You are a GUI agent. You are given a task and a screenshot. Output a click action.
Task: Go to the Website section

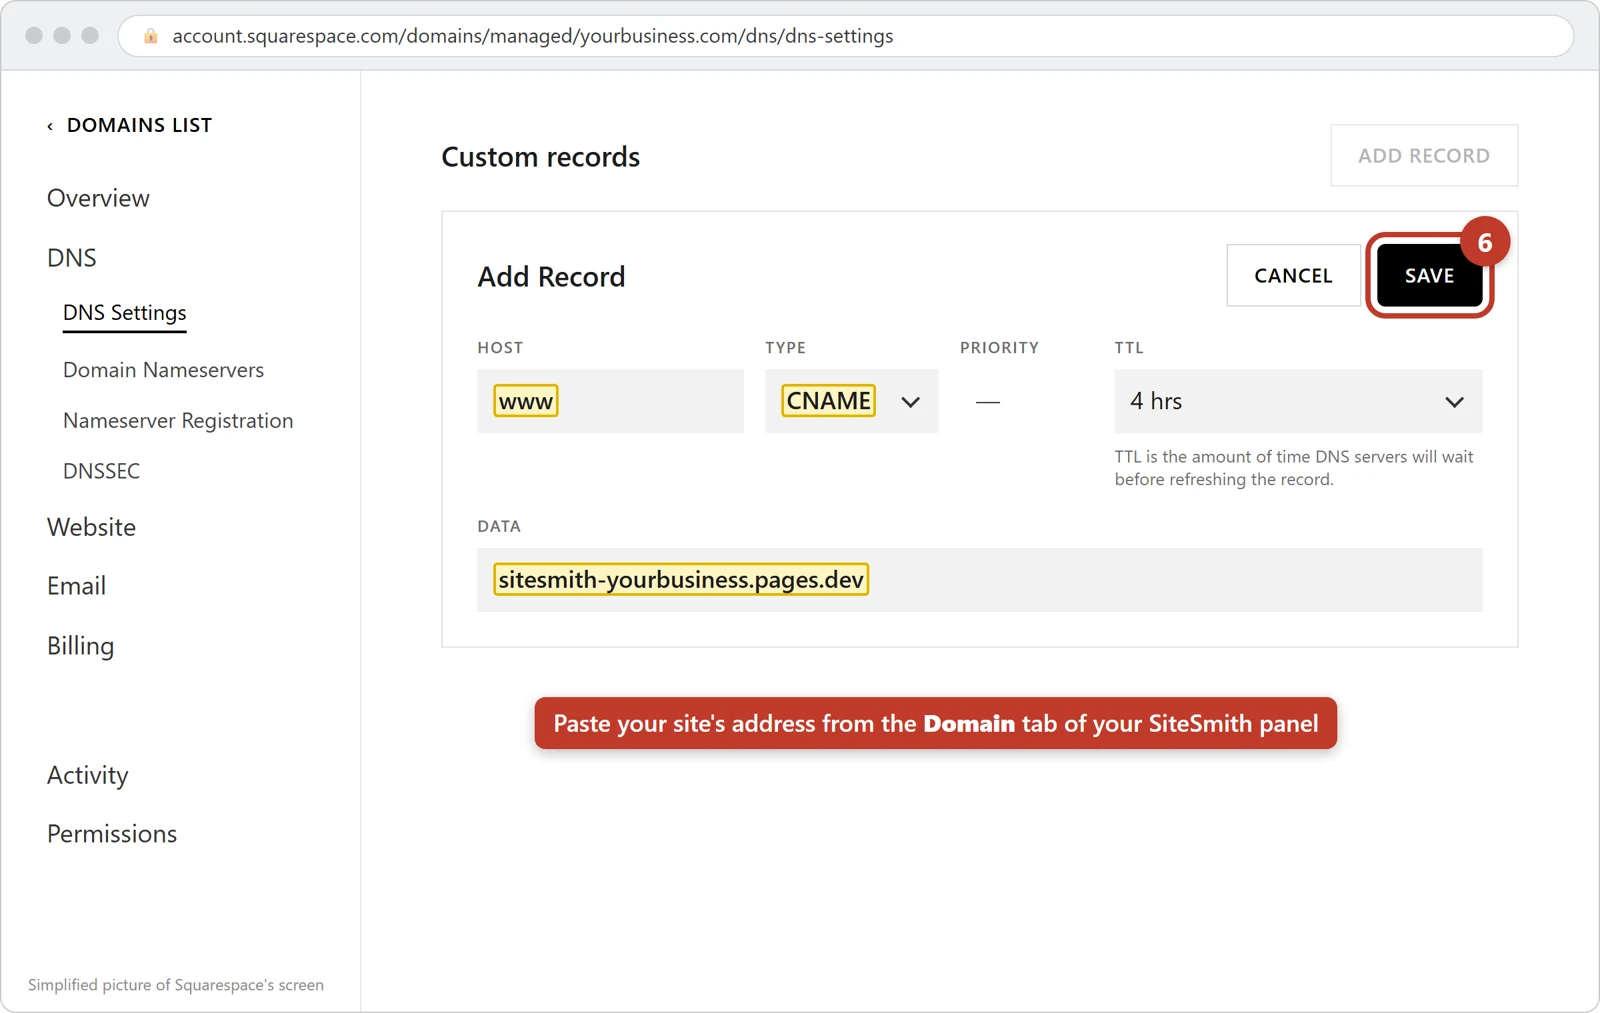91,527
